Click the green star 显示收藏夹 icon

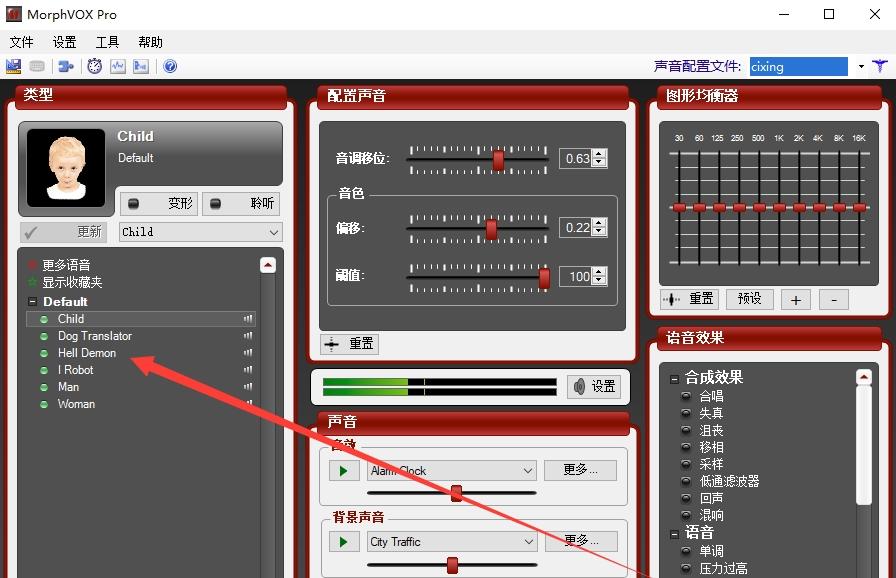(33, 282)
